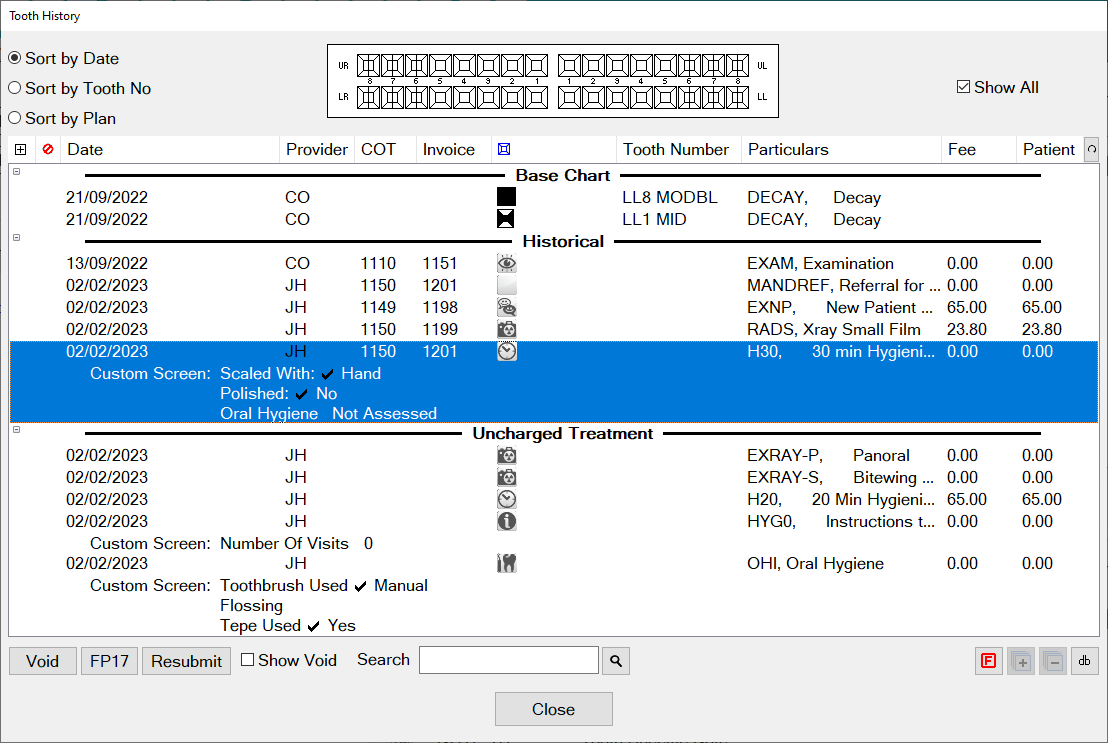Click tooth surface icon on LL1 MID row
1108x743 pixels.
coord(505,219)
